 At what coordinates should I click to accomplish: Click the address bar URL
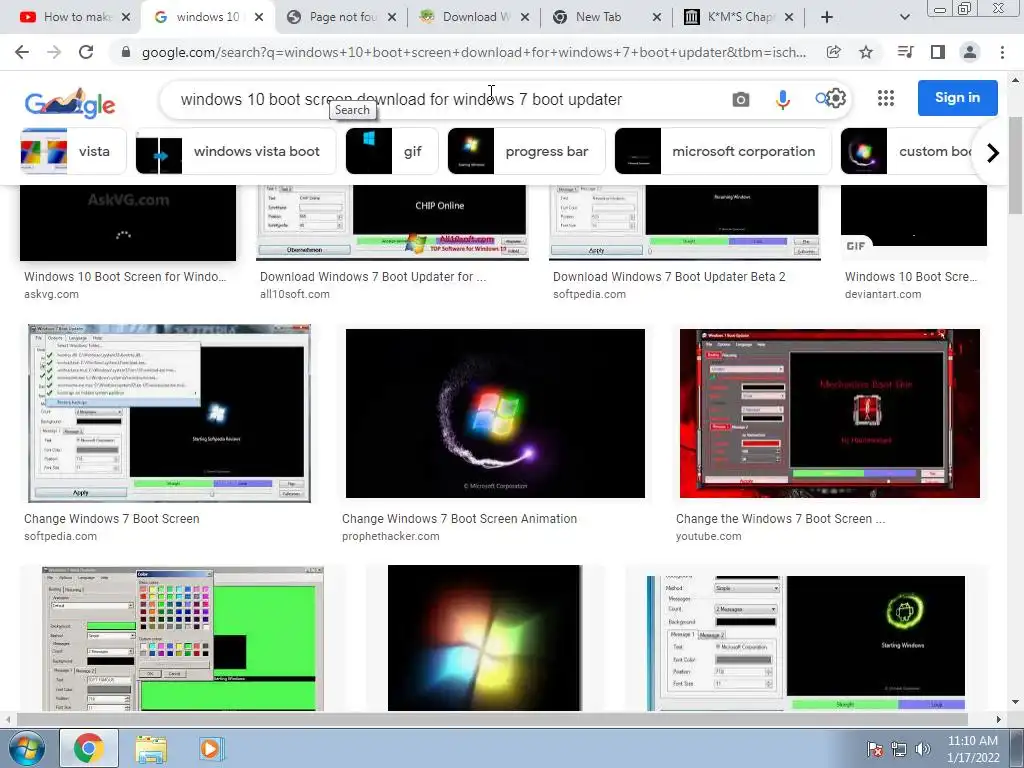coord(473,52)
